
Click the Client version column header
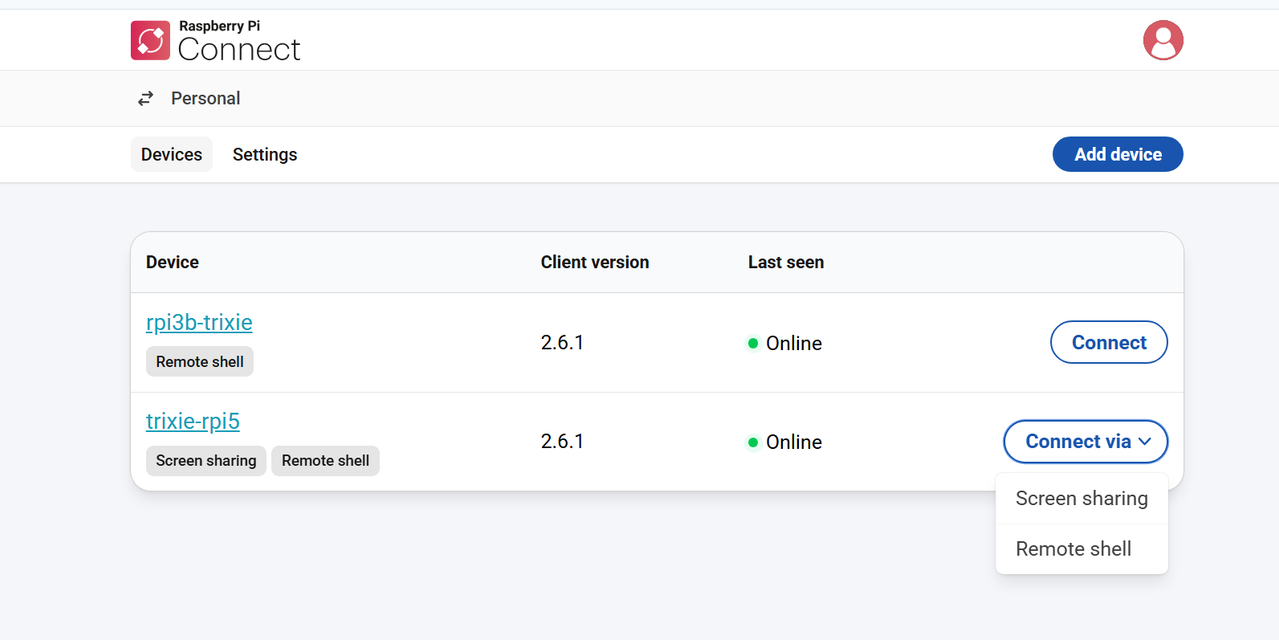595,262
